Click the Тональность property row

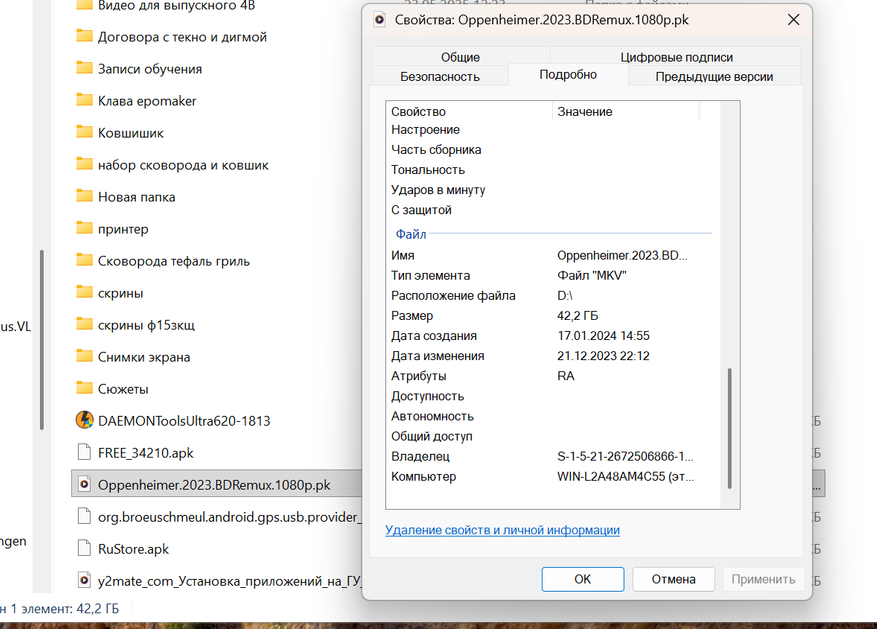(x=553, y=170)
